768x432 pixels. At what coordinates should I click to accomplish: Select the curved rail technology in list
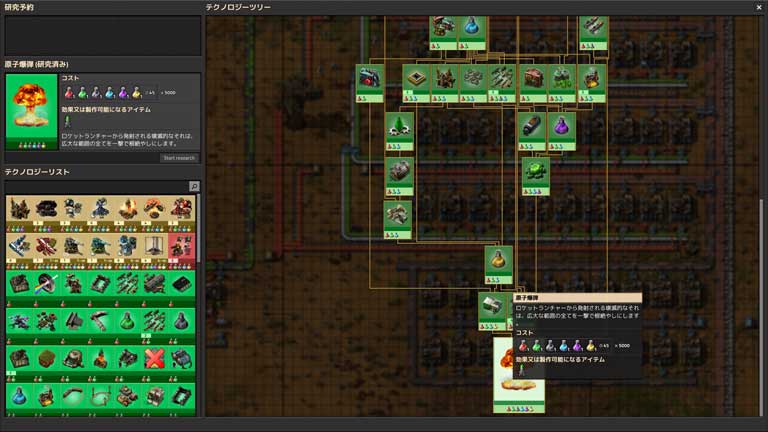pos(73,398)
